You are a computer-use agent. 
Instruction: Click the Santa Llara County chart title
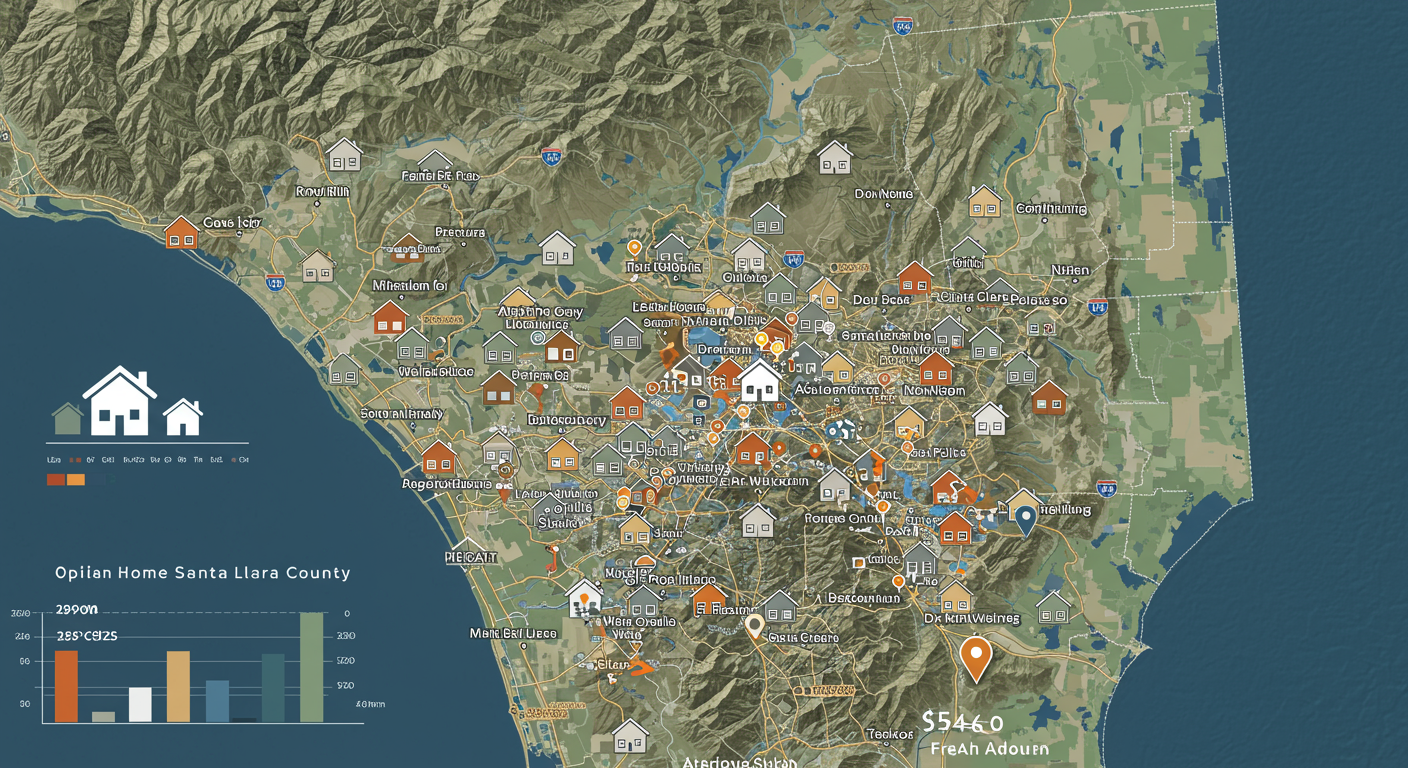click(203, 573)
